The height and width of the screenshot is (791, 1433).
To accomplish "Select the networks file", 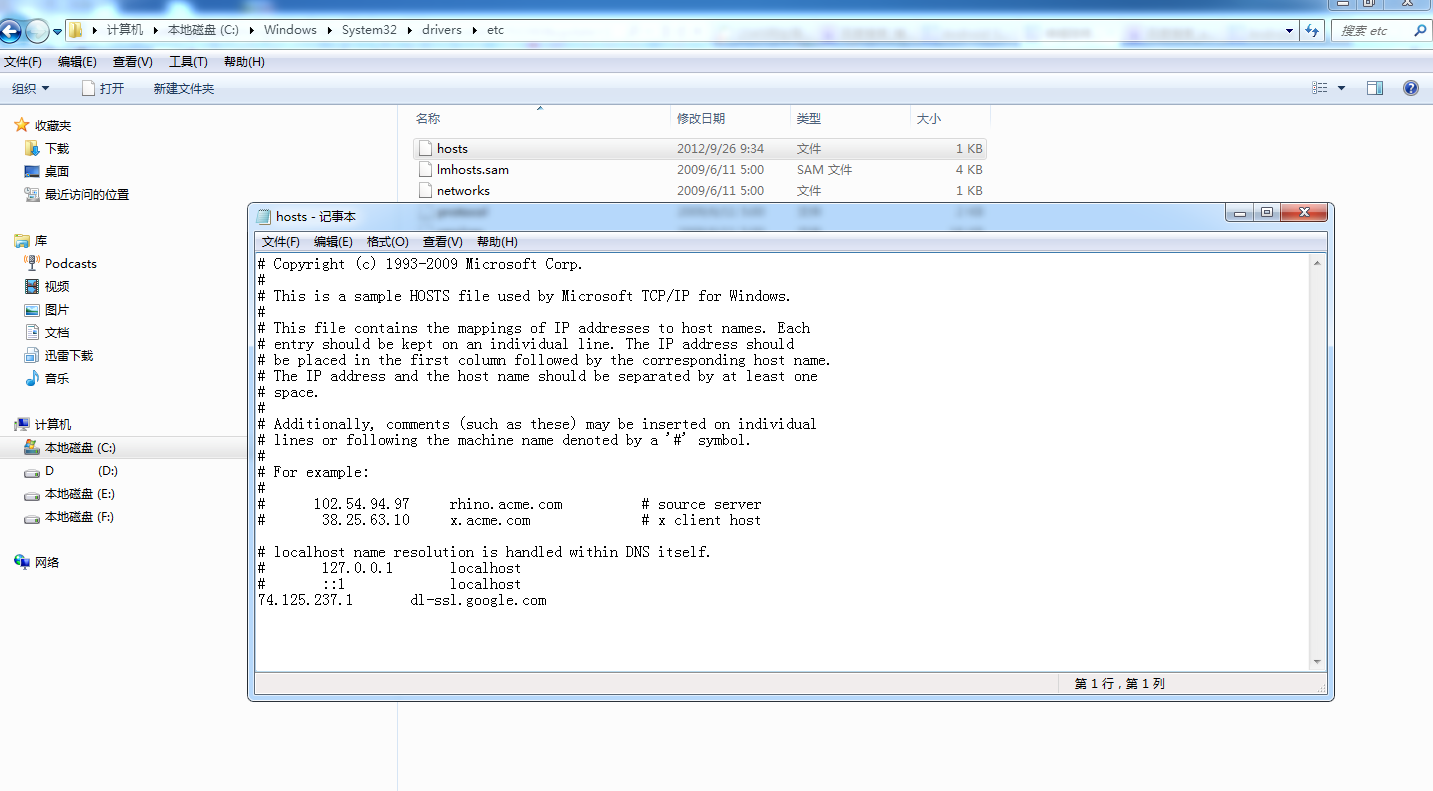I will click(699, 191).
